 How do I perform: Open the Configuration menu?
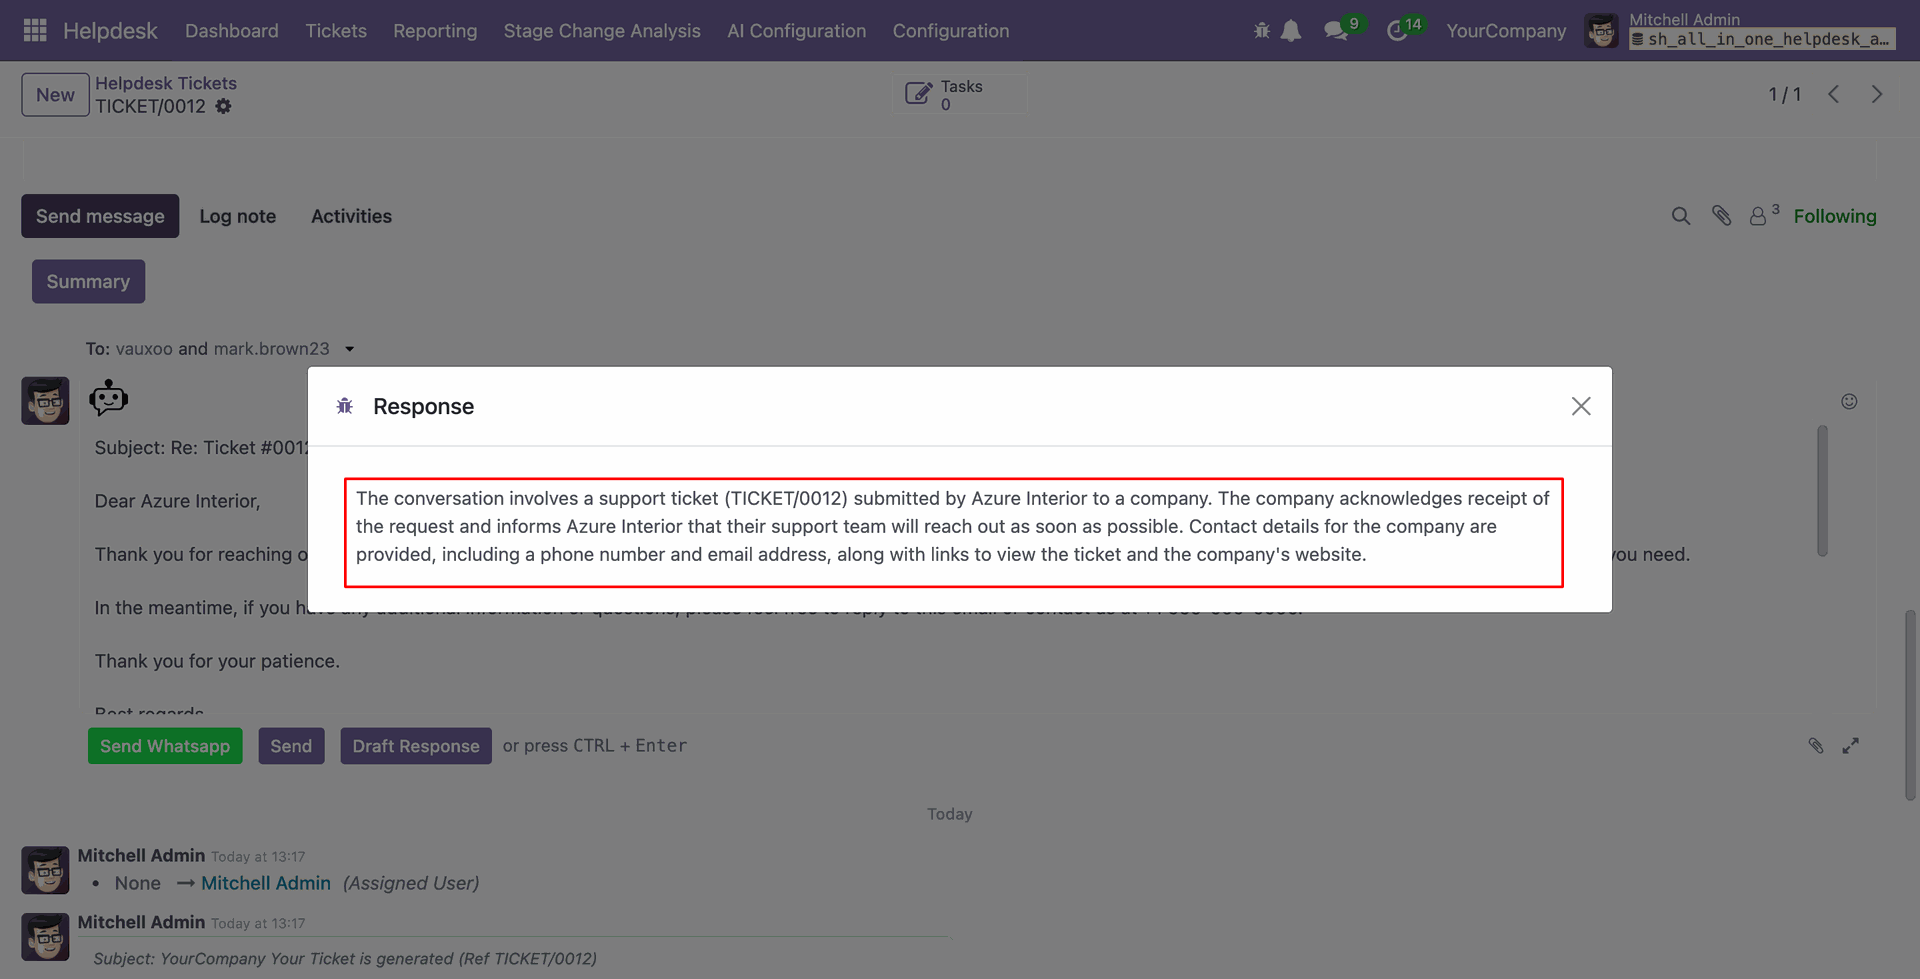pyautogui.click(x=951, y=31)
